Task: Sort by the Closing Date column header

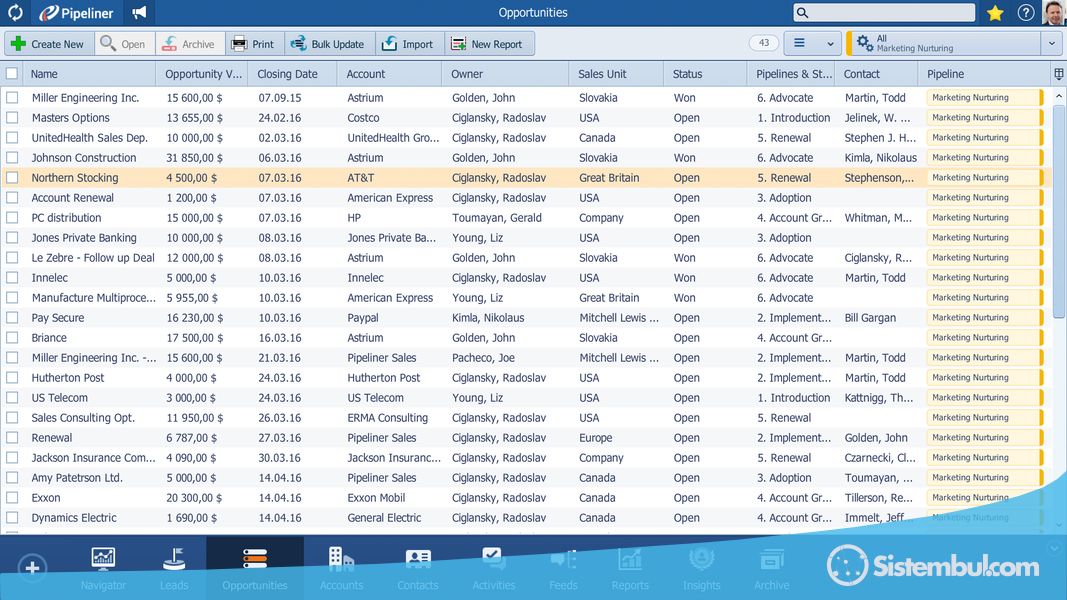Action: point(287,74)
